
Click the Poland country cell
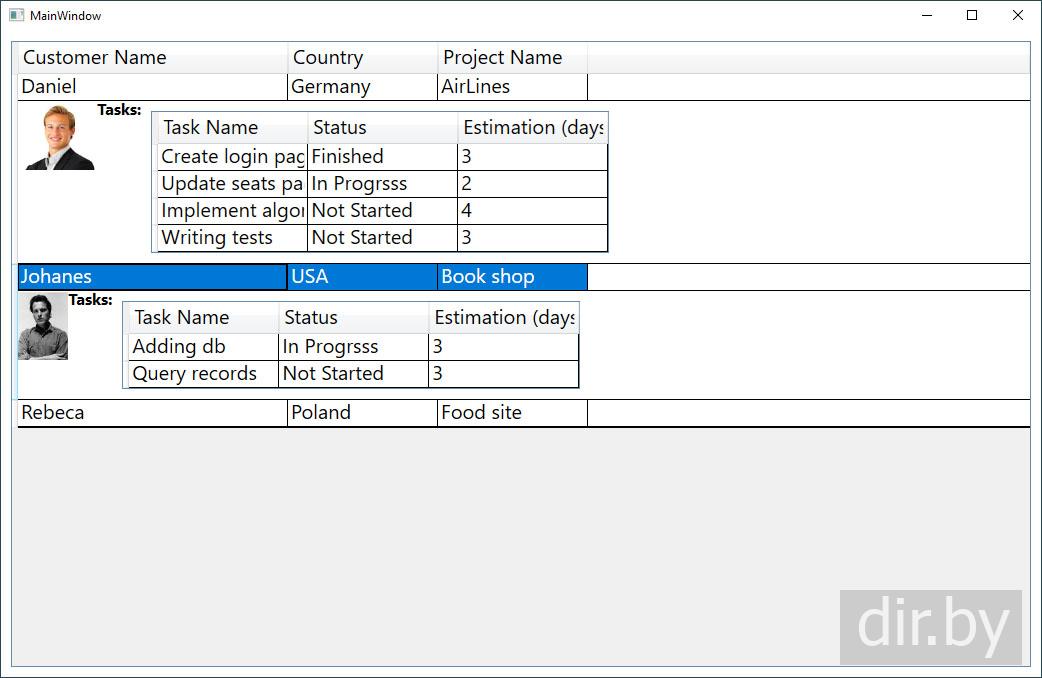(362, 413)
